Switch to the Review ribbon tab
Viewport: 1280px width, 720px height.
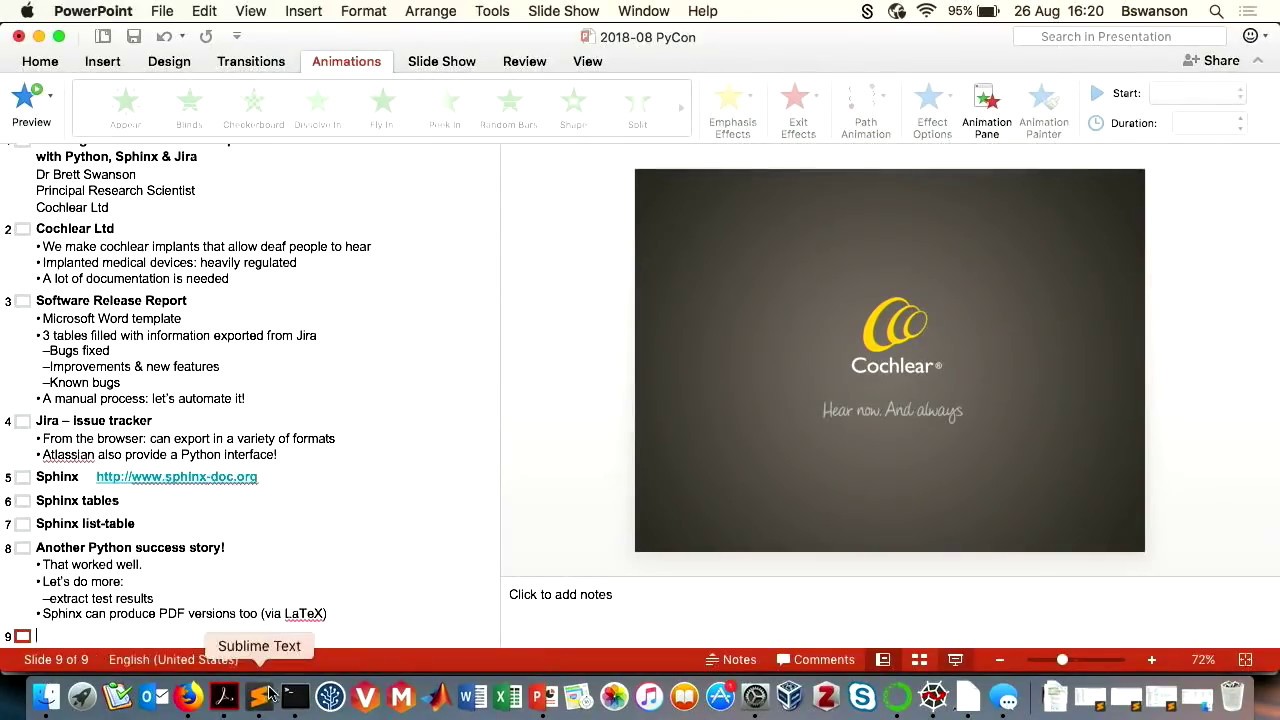(524, 61)
